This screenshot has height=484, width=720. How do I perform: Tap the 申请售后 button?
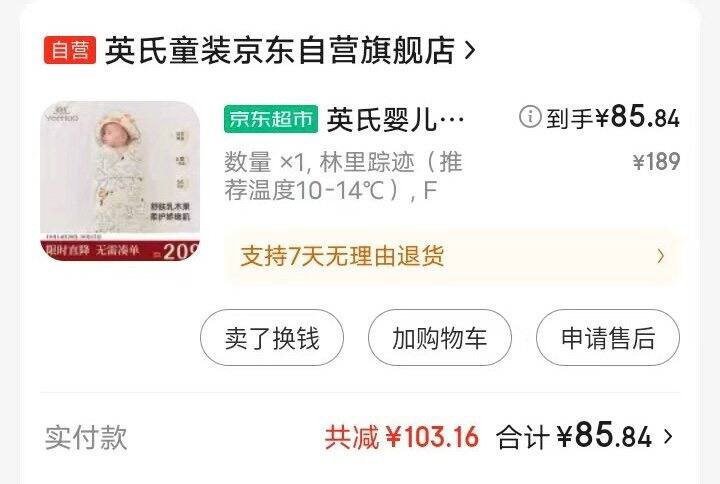608,338
